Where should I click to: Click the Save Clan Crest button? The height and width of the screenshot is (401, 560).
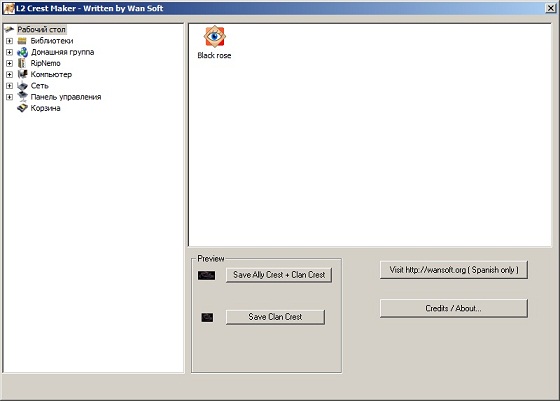pos(275,317)
